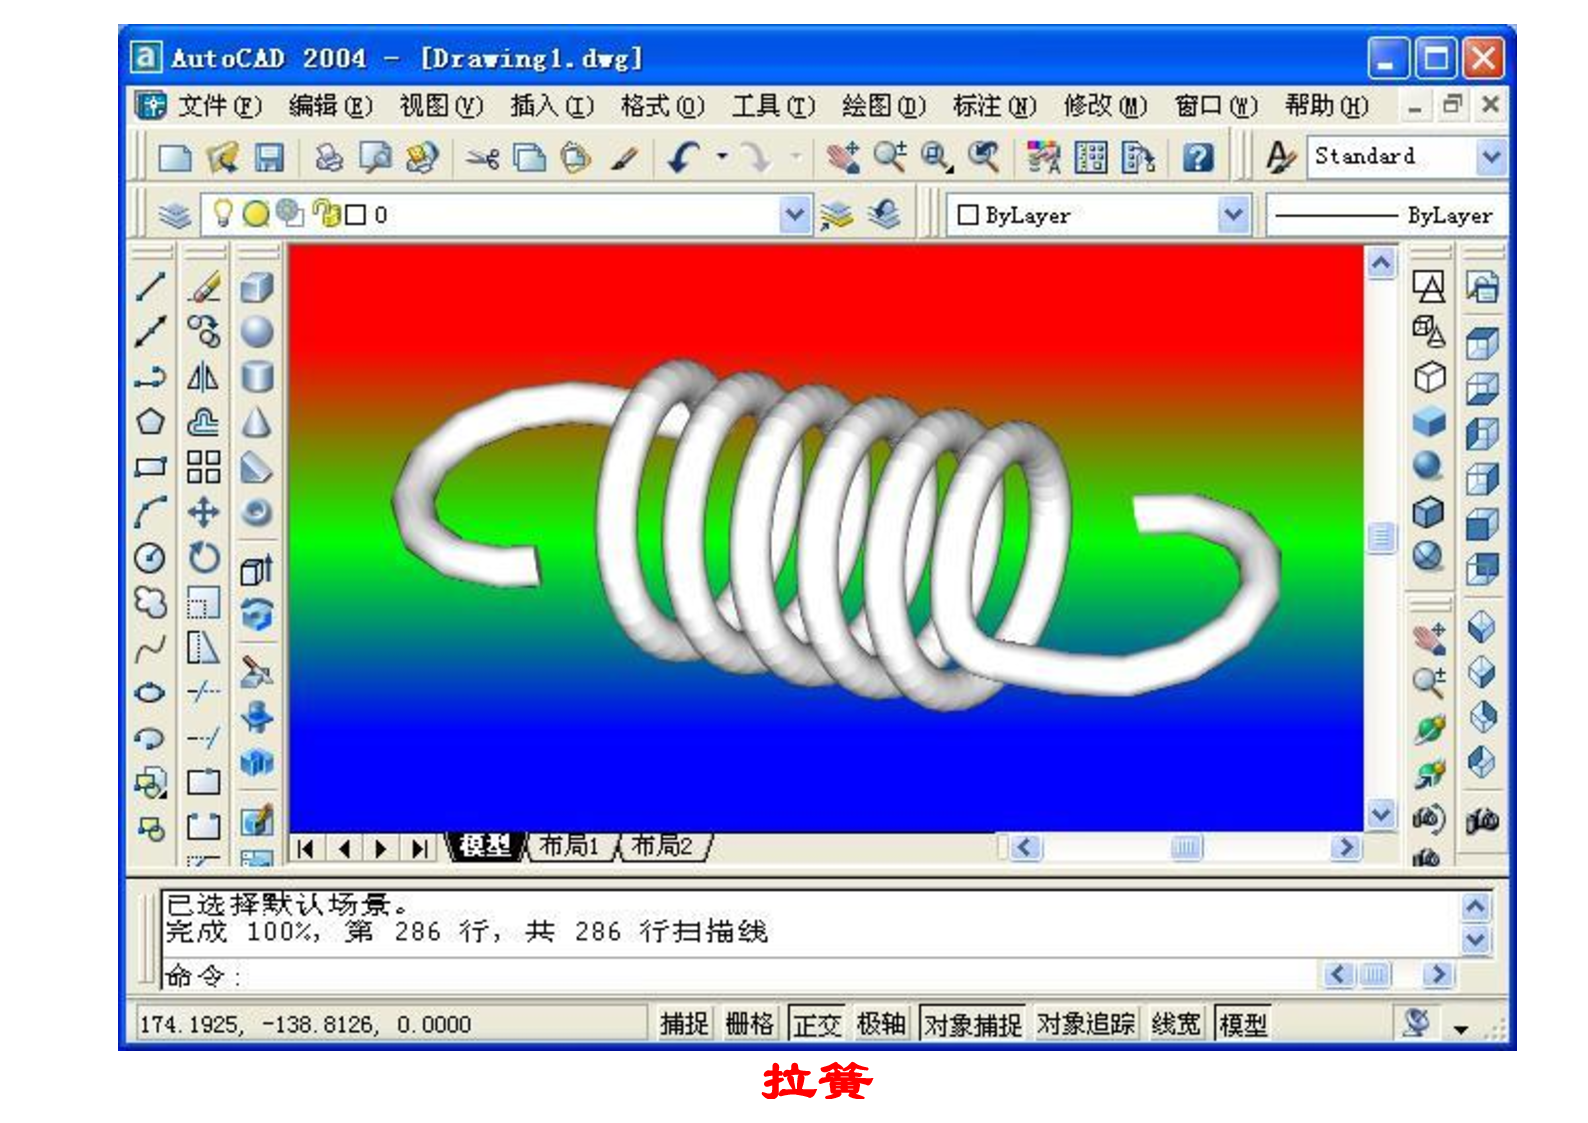The width and height of the screenshot is (1588, 1123).
Task: Open the undo history dropdown arrow
Action: tap(721, 157)
